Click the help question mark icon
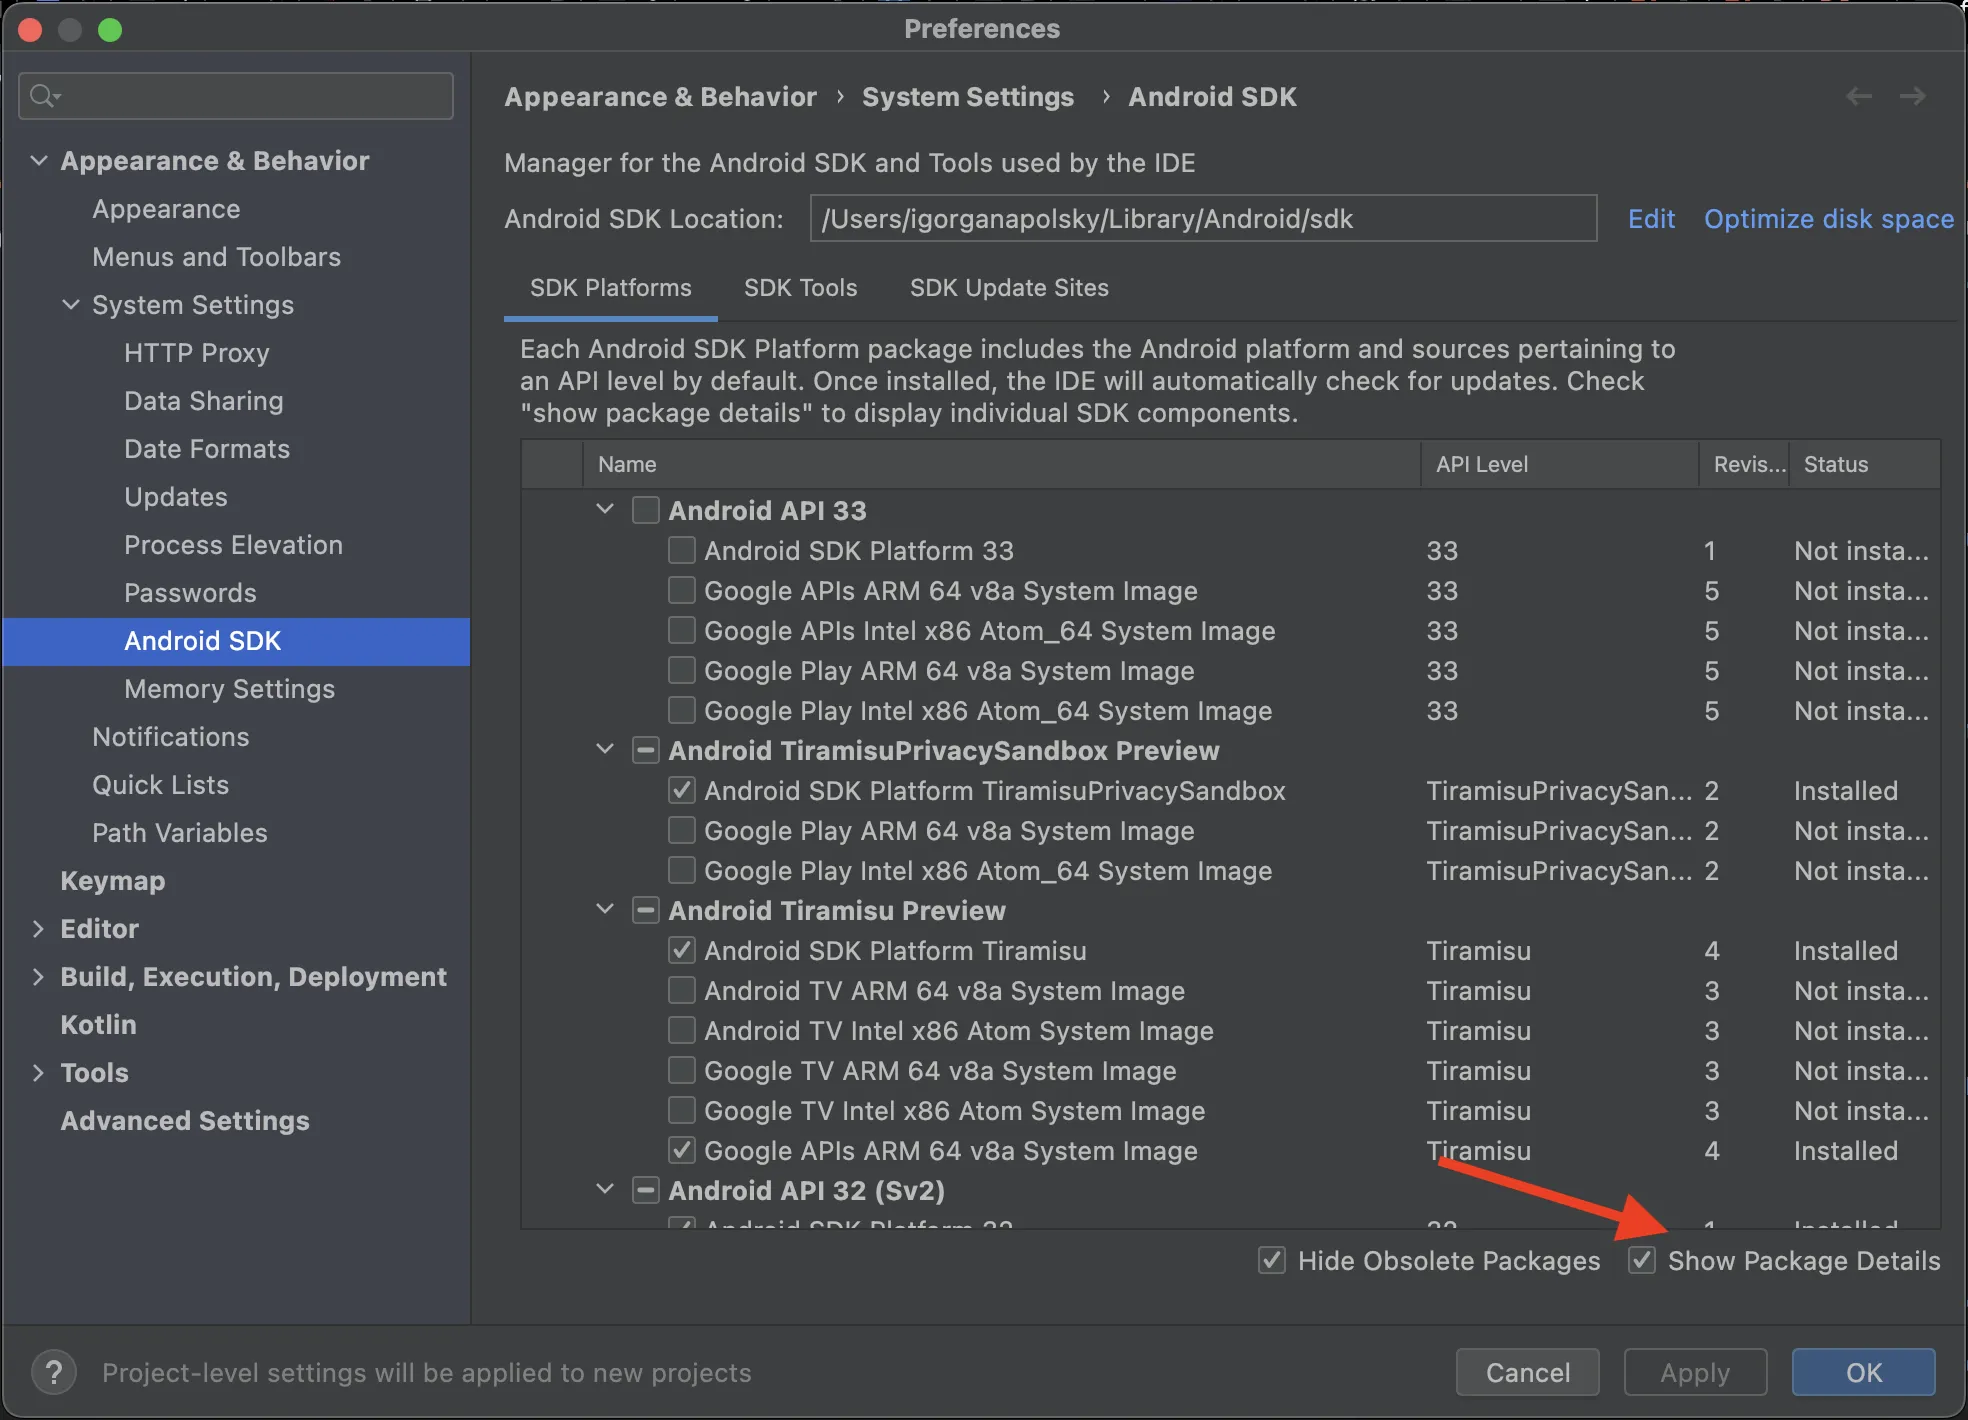 click(54, 1372)
